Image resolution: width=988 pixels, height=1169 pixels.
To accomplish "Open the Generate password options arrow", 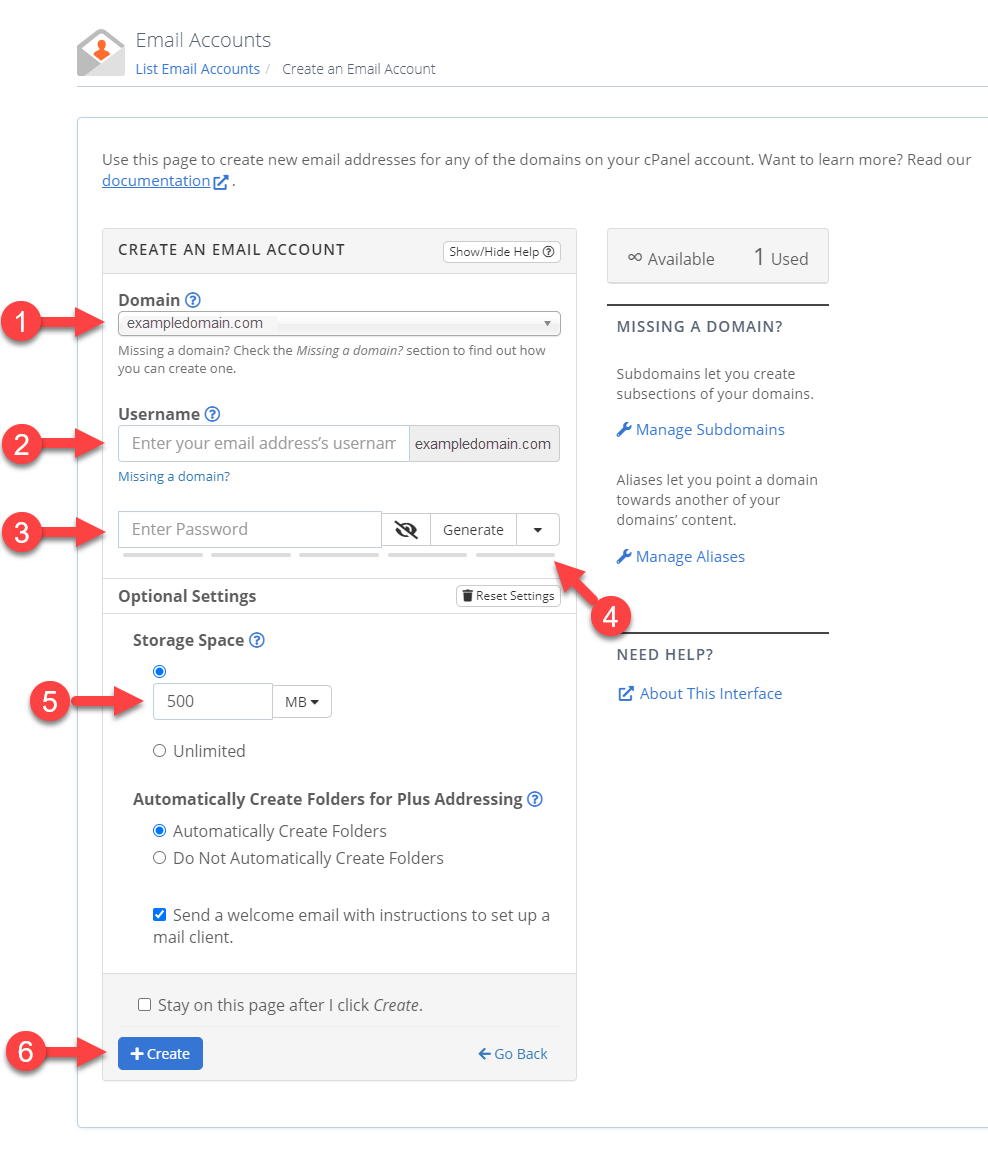I will pyautogui.click(x=537, y=529).
